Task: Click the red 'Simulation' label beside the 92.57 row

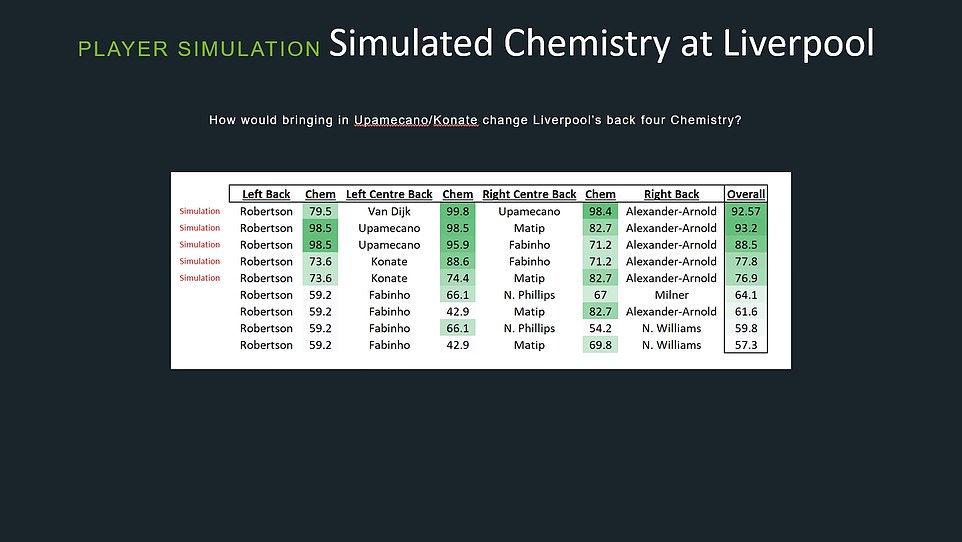Action: pyautogui.click(x=199, y=211)
